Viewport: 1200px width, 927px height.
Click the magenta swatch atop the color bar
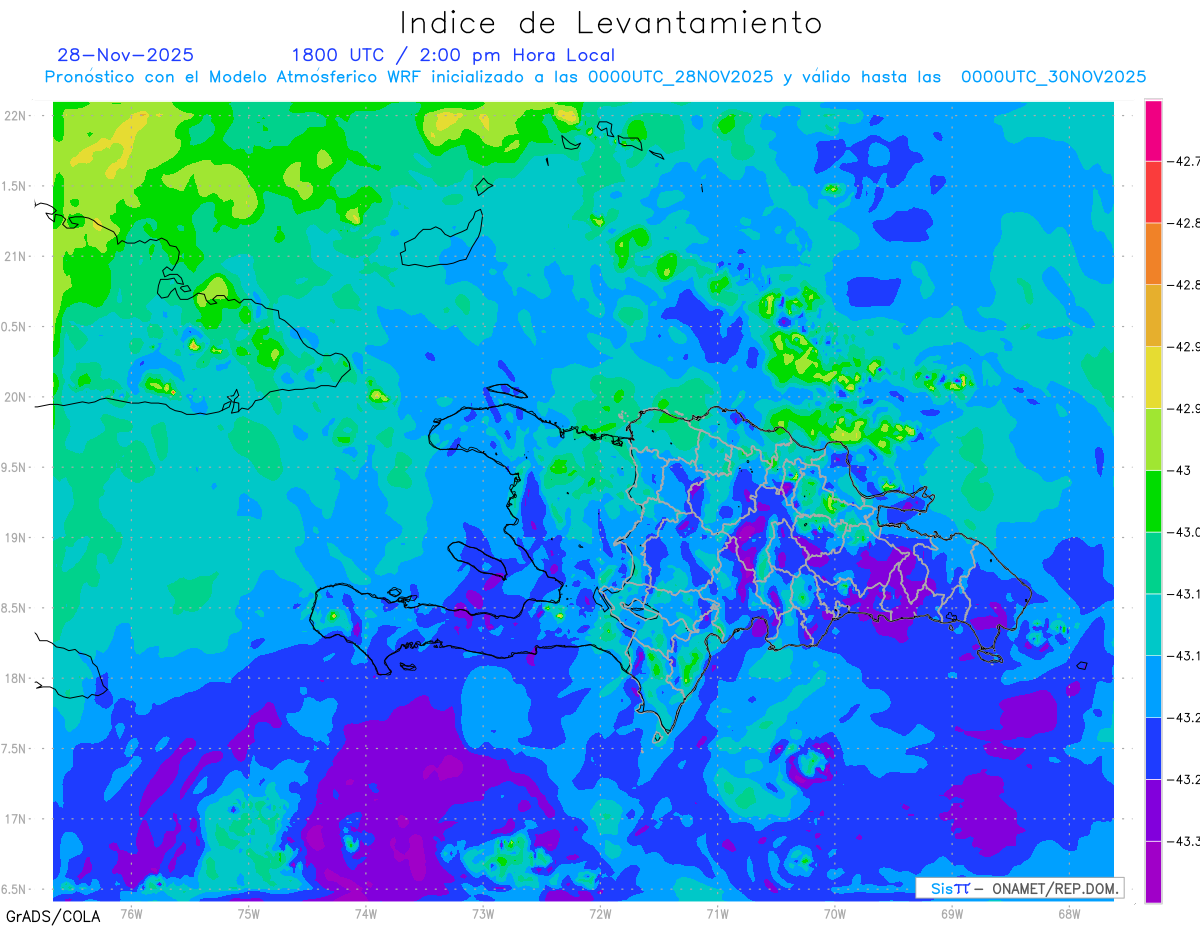(x=1153, y=130)
